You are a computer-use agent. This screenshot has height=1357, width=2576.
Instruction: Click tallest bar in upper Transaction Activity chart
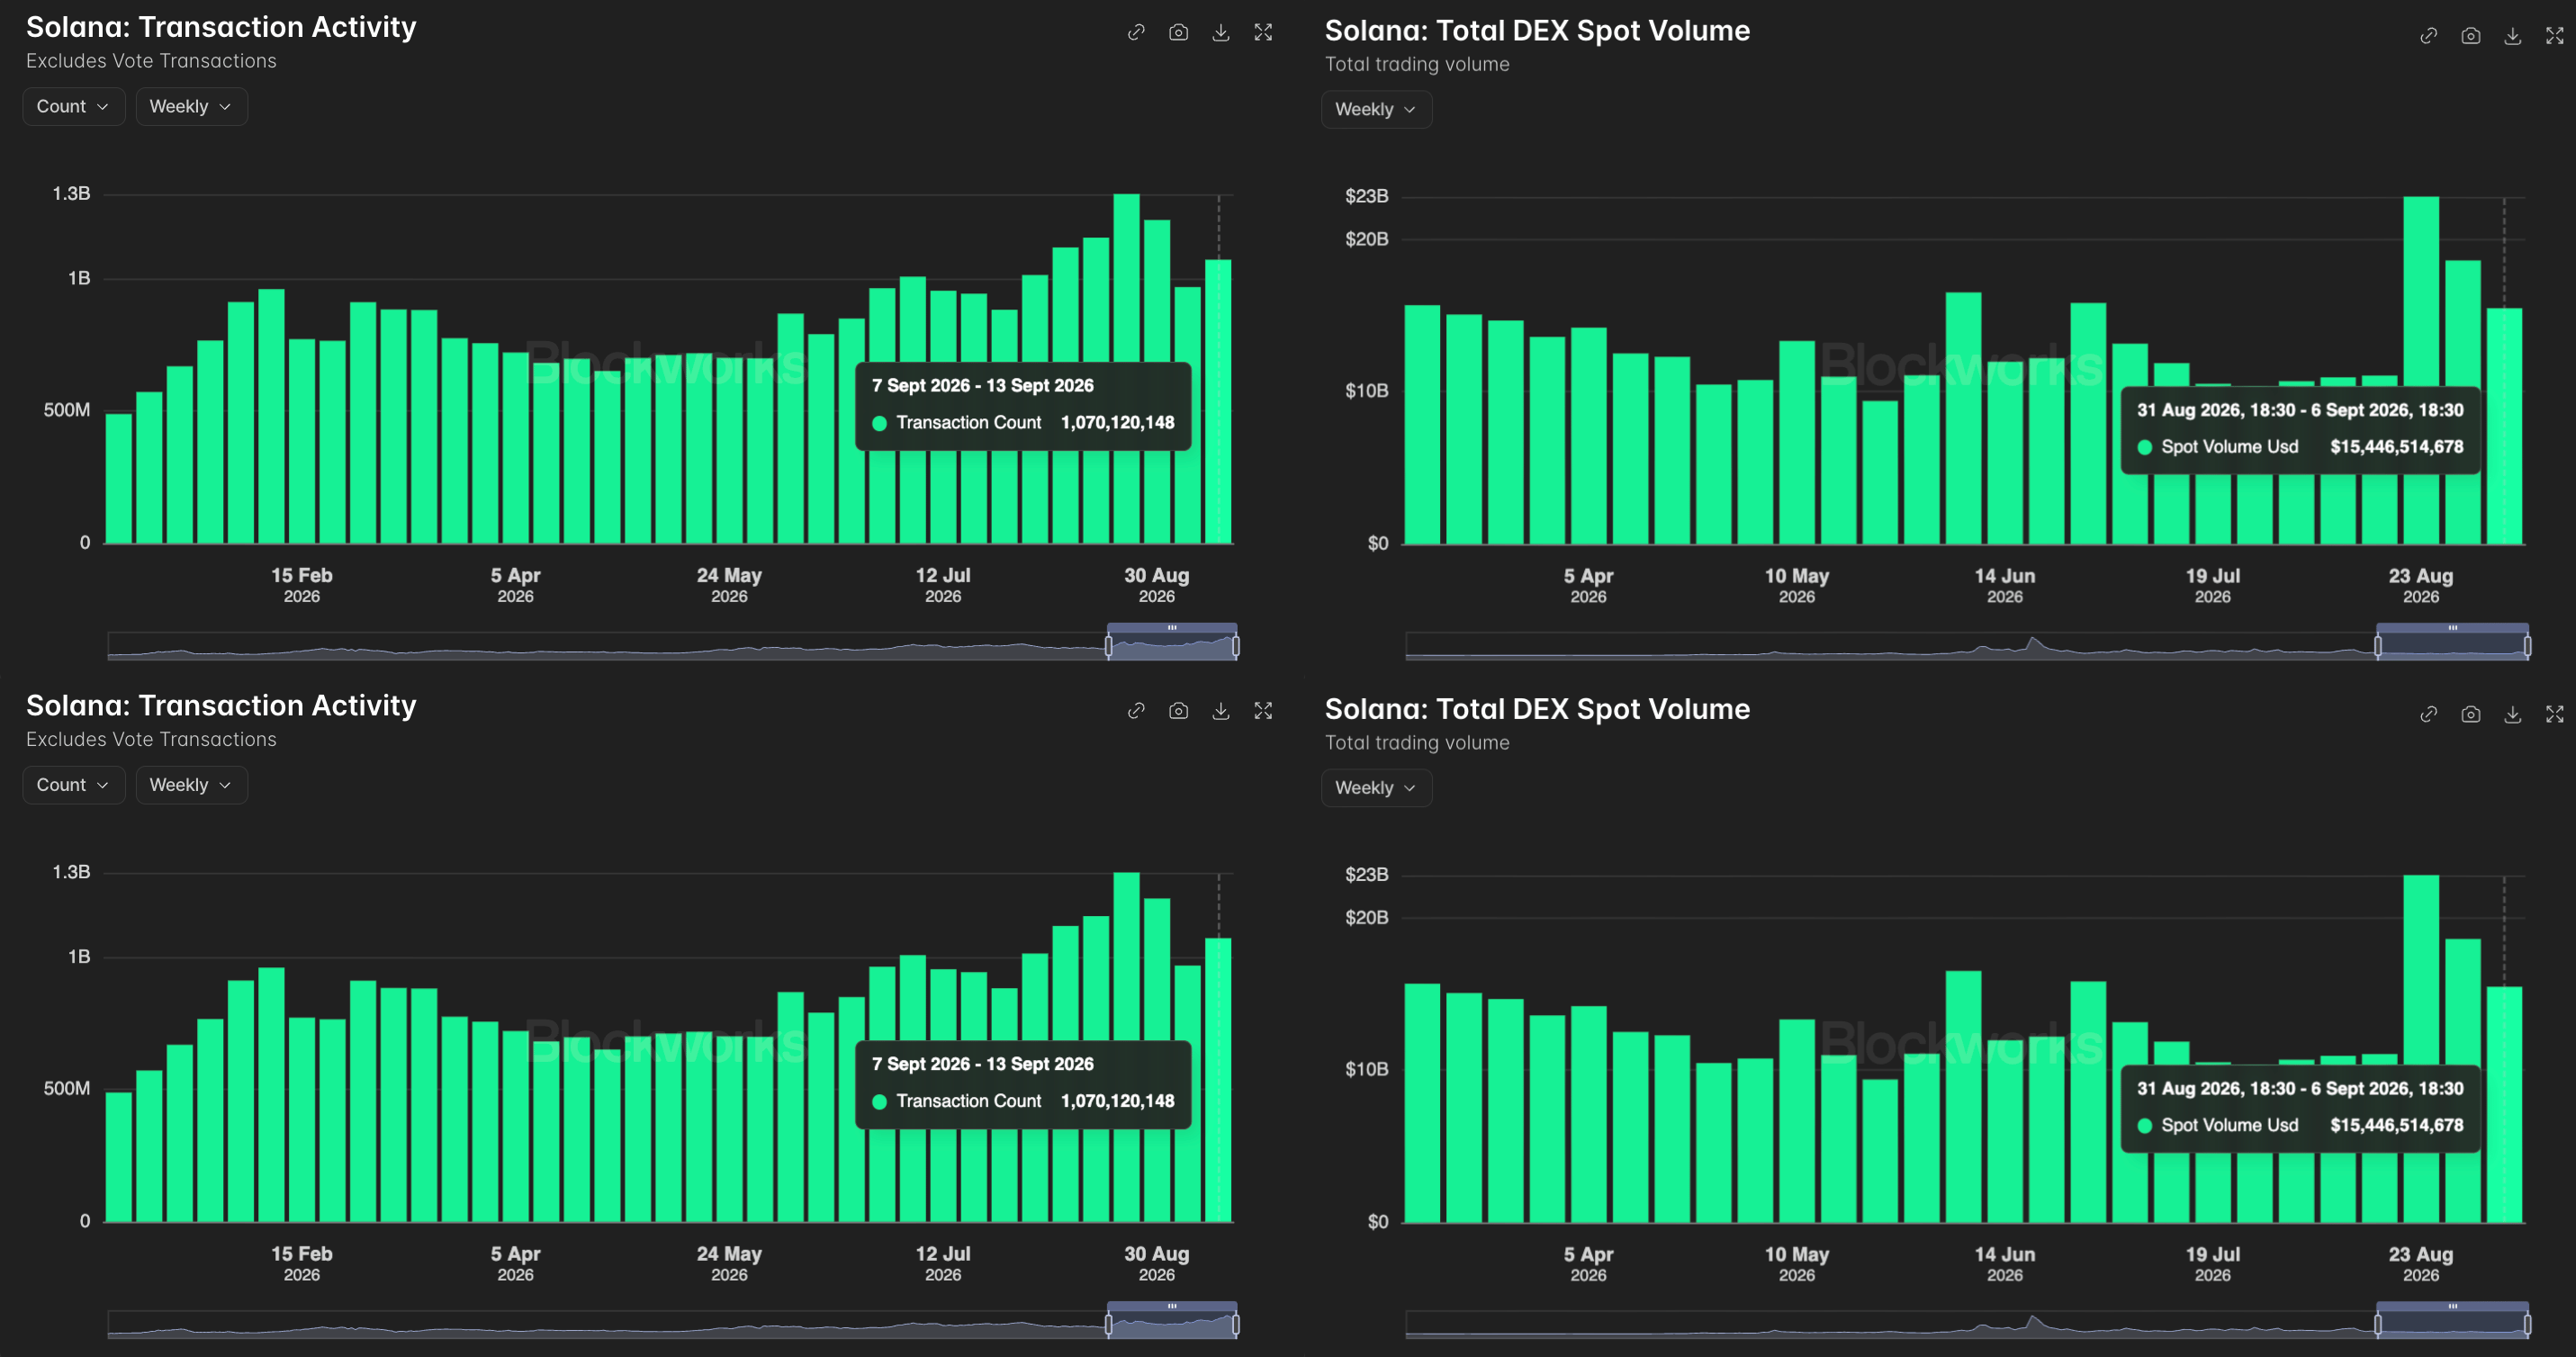tap(1127, 369)
